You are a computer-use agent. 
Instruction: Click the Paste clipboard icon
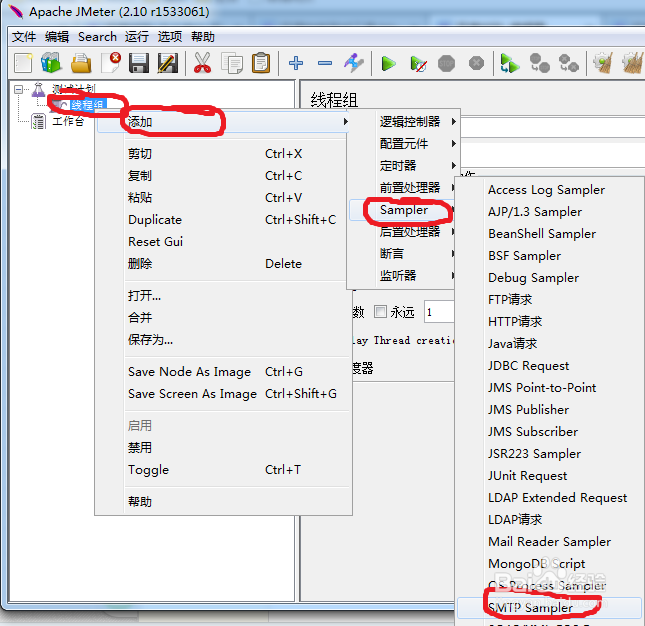pyautogui.click(x=261, y=63)
